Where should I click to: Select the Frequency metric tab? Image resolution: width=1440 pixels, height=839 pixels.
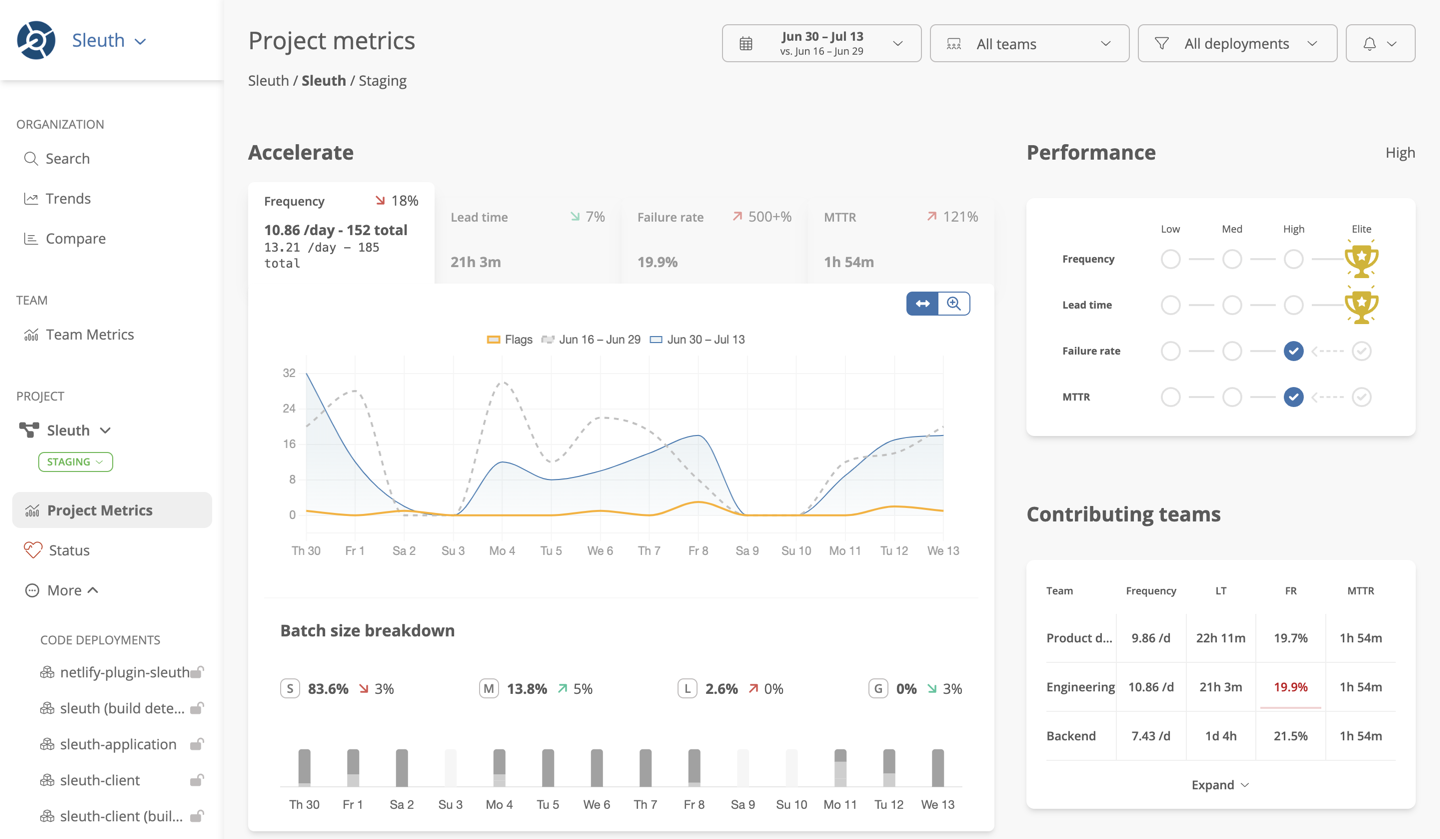coord(341,233)
